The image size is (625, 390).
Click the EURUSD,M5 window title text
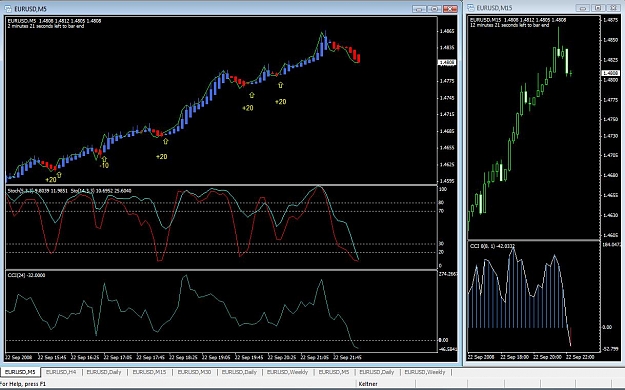(x=31, y=9)
